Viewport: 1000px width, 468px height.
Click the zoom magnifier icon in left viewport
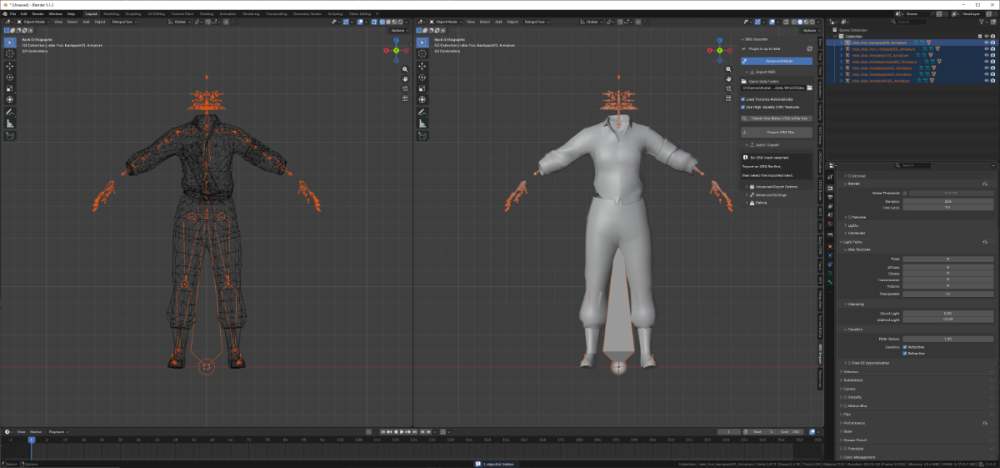(x=405, y=69)
